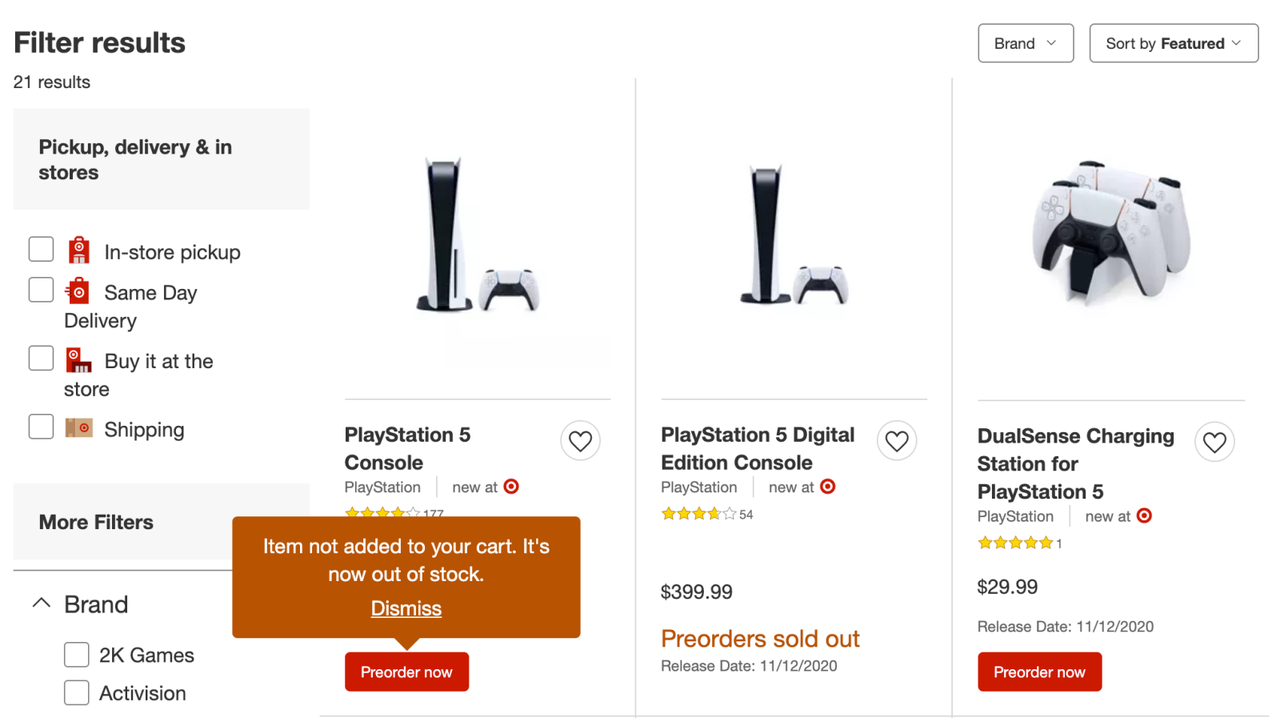Open the Brand dropdown at top
Viewport: 1280px width, 718px height.
coord(1025,43)
